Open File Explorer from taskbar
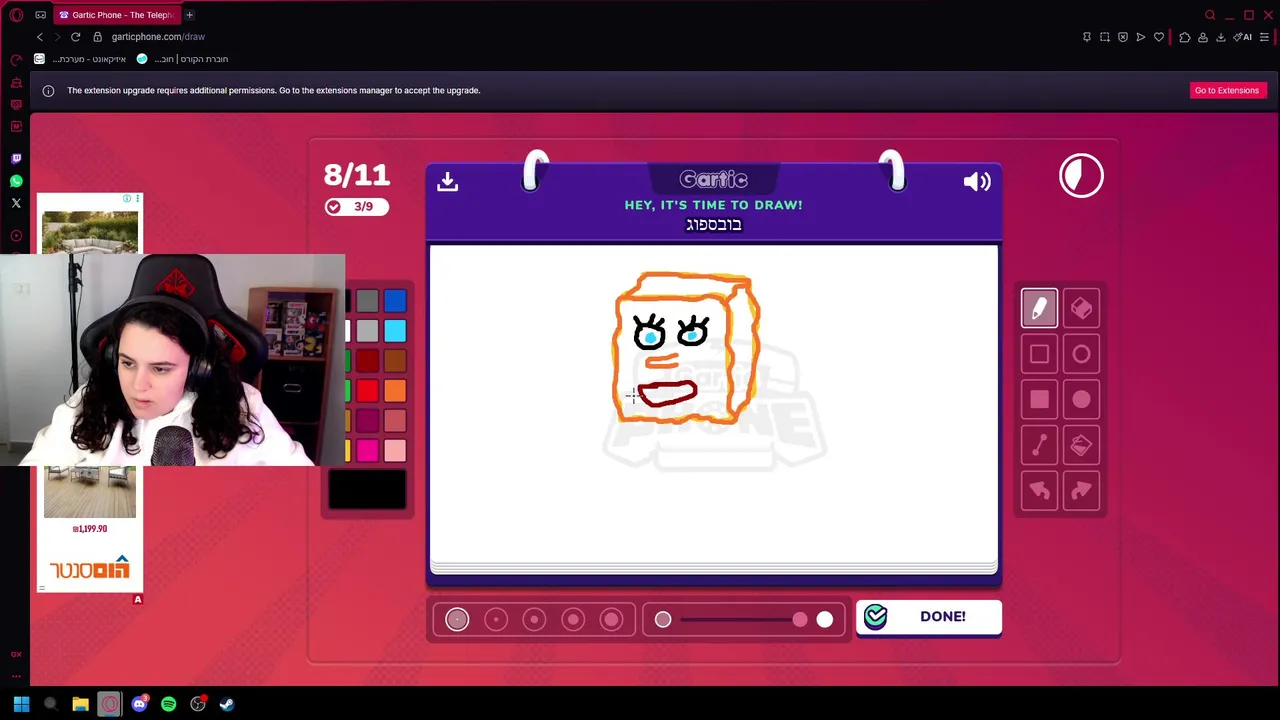1280x720 pixels. click(80, 704)
